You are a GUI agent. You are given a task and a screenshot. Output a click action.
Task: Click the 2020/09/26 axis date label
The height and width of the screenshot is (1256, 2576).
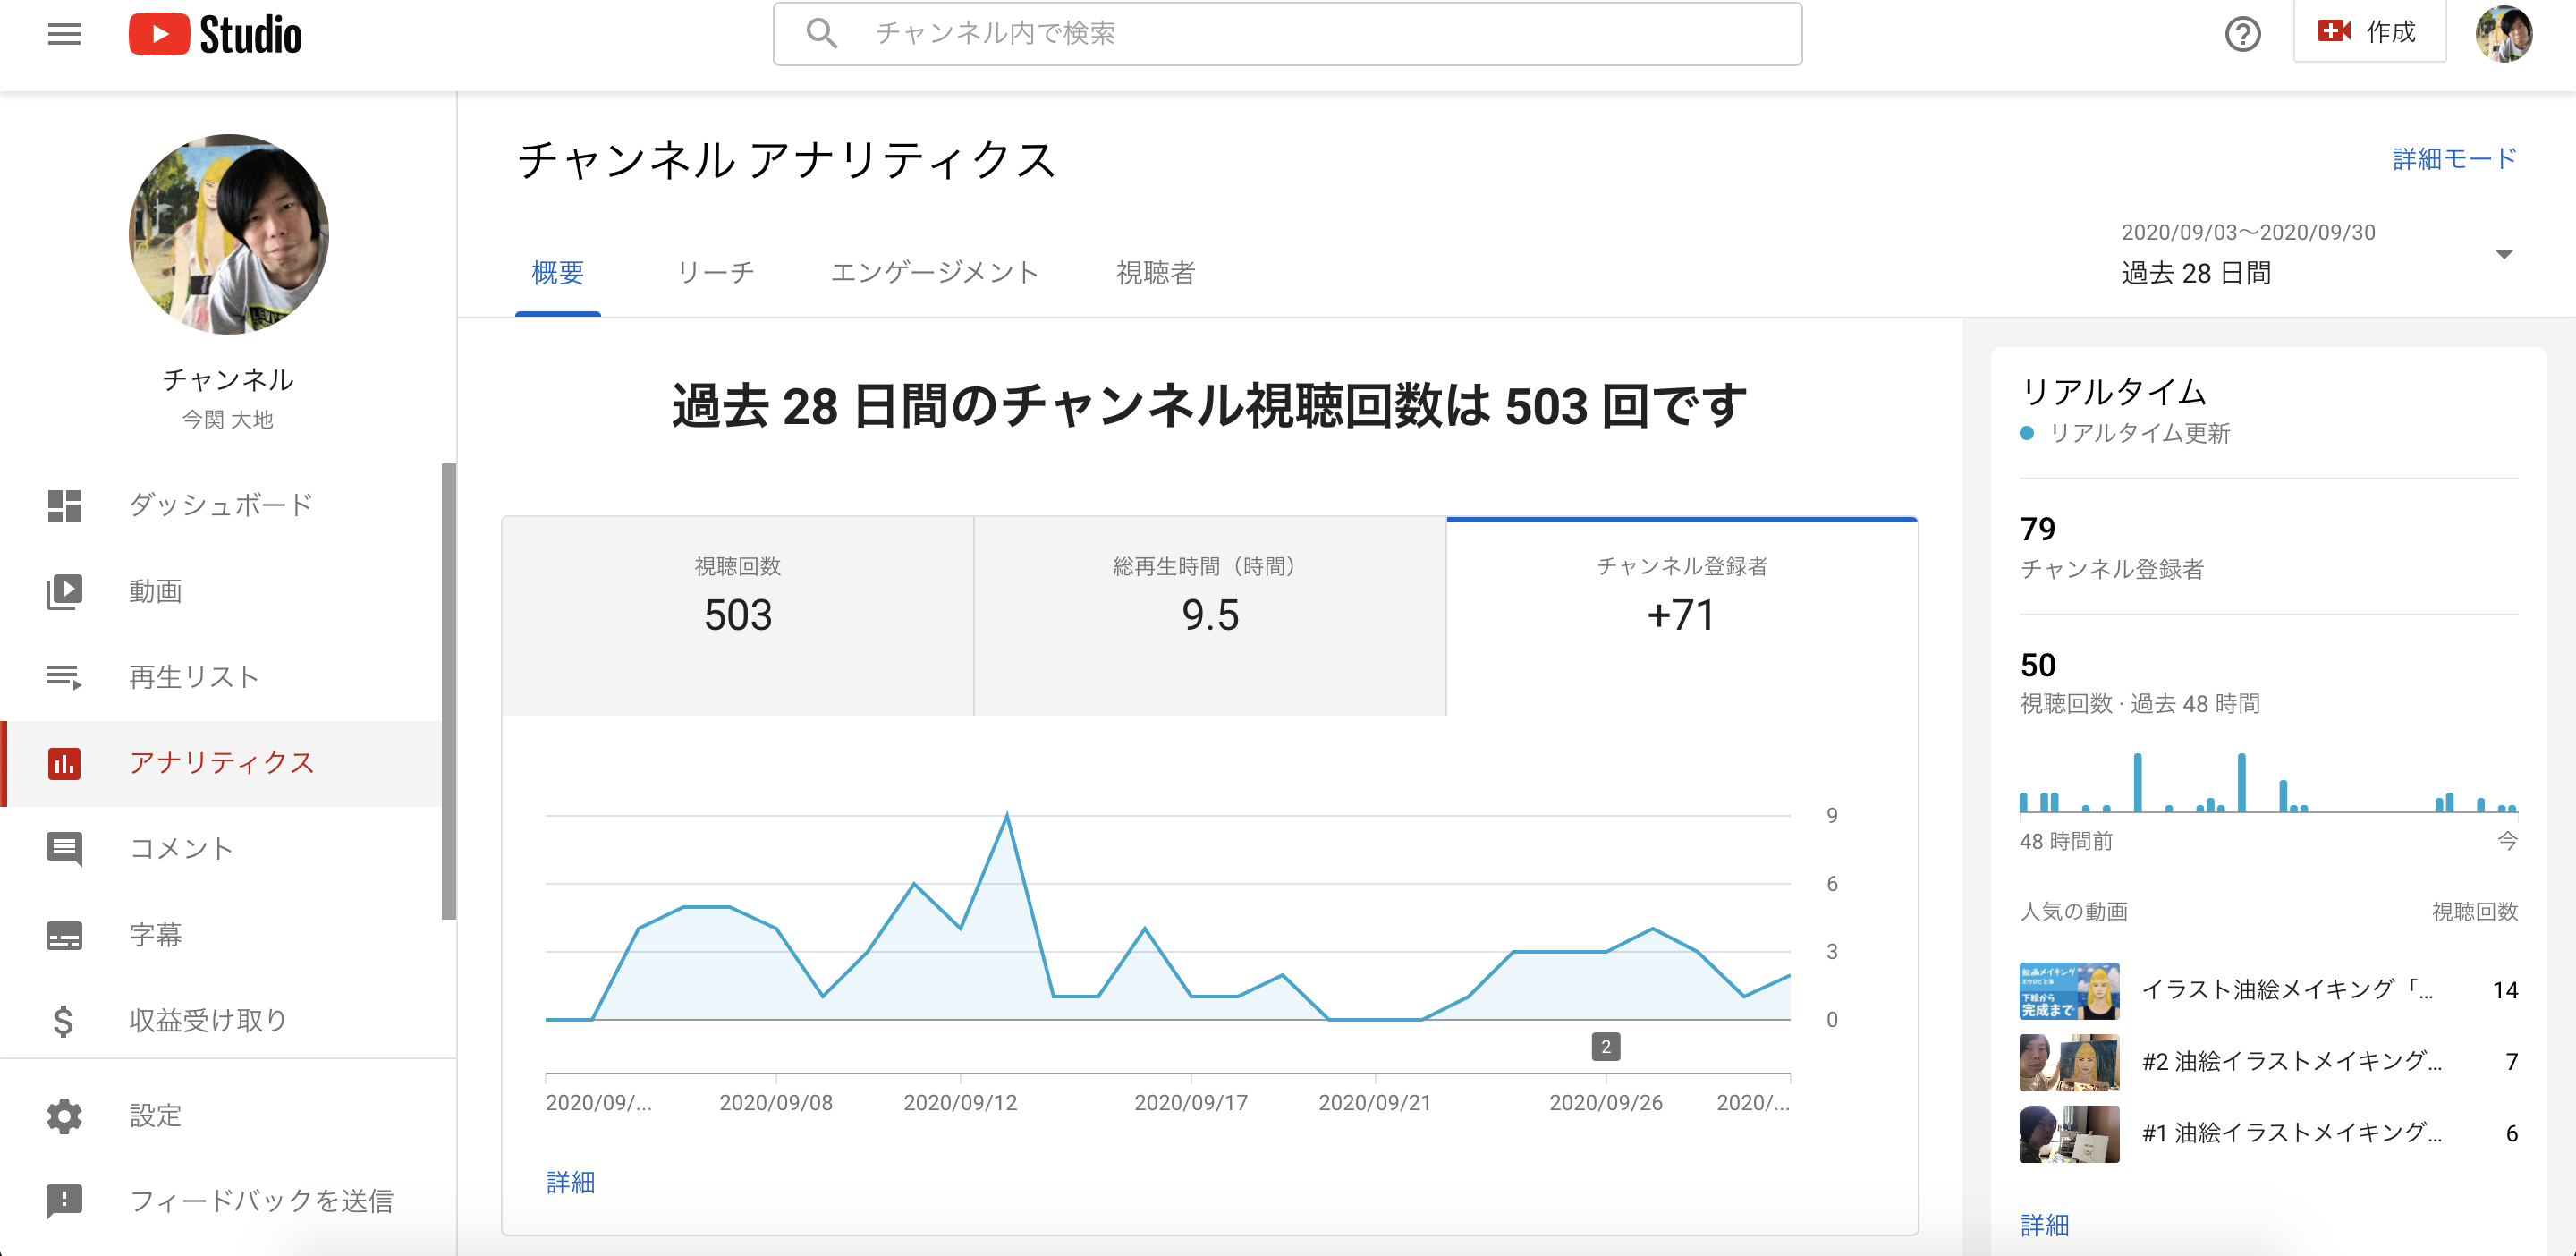click(x=1606, y=1102)
